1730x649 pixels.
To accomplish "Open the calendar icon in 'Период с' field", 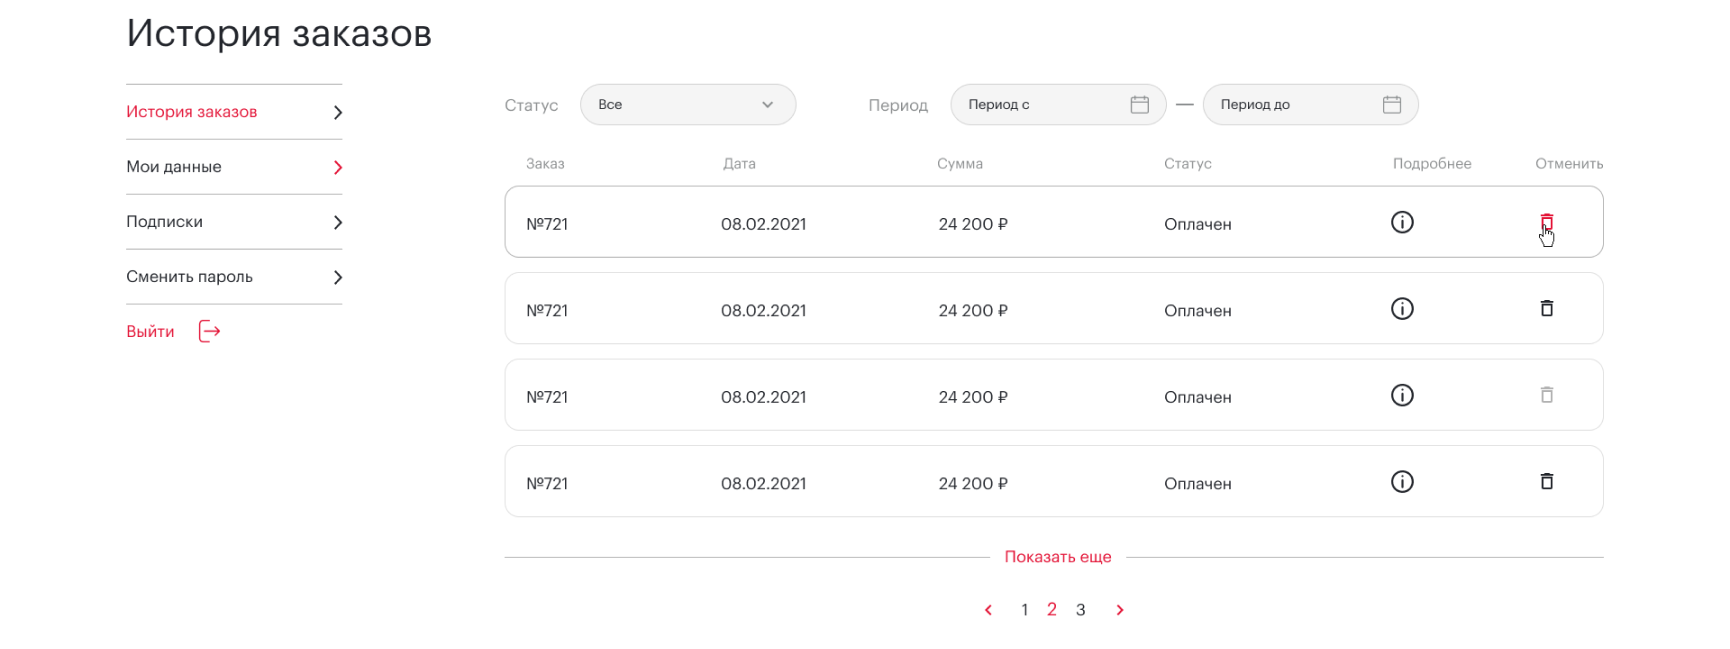I will click(1139, 105).
